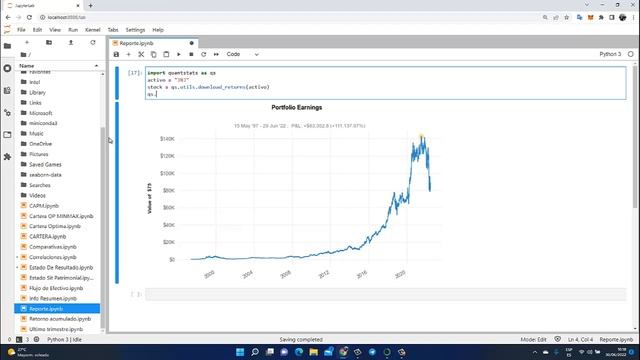Open the Saved Games folder
The image size is (640, 360).
[x=57, y=164]
